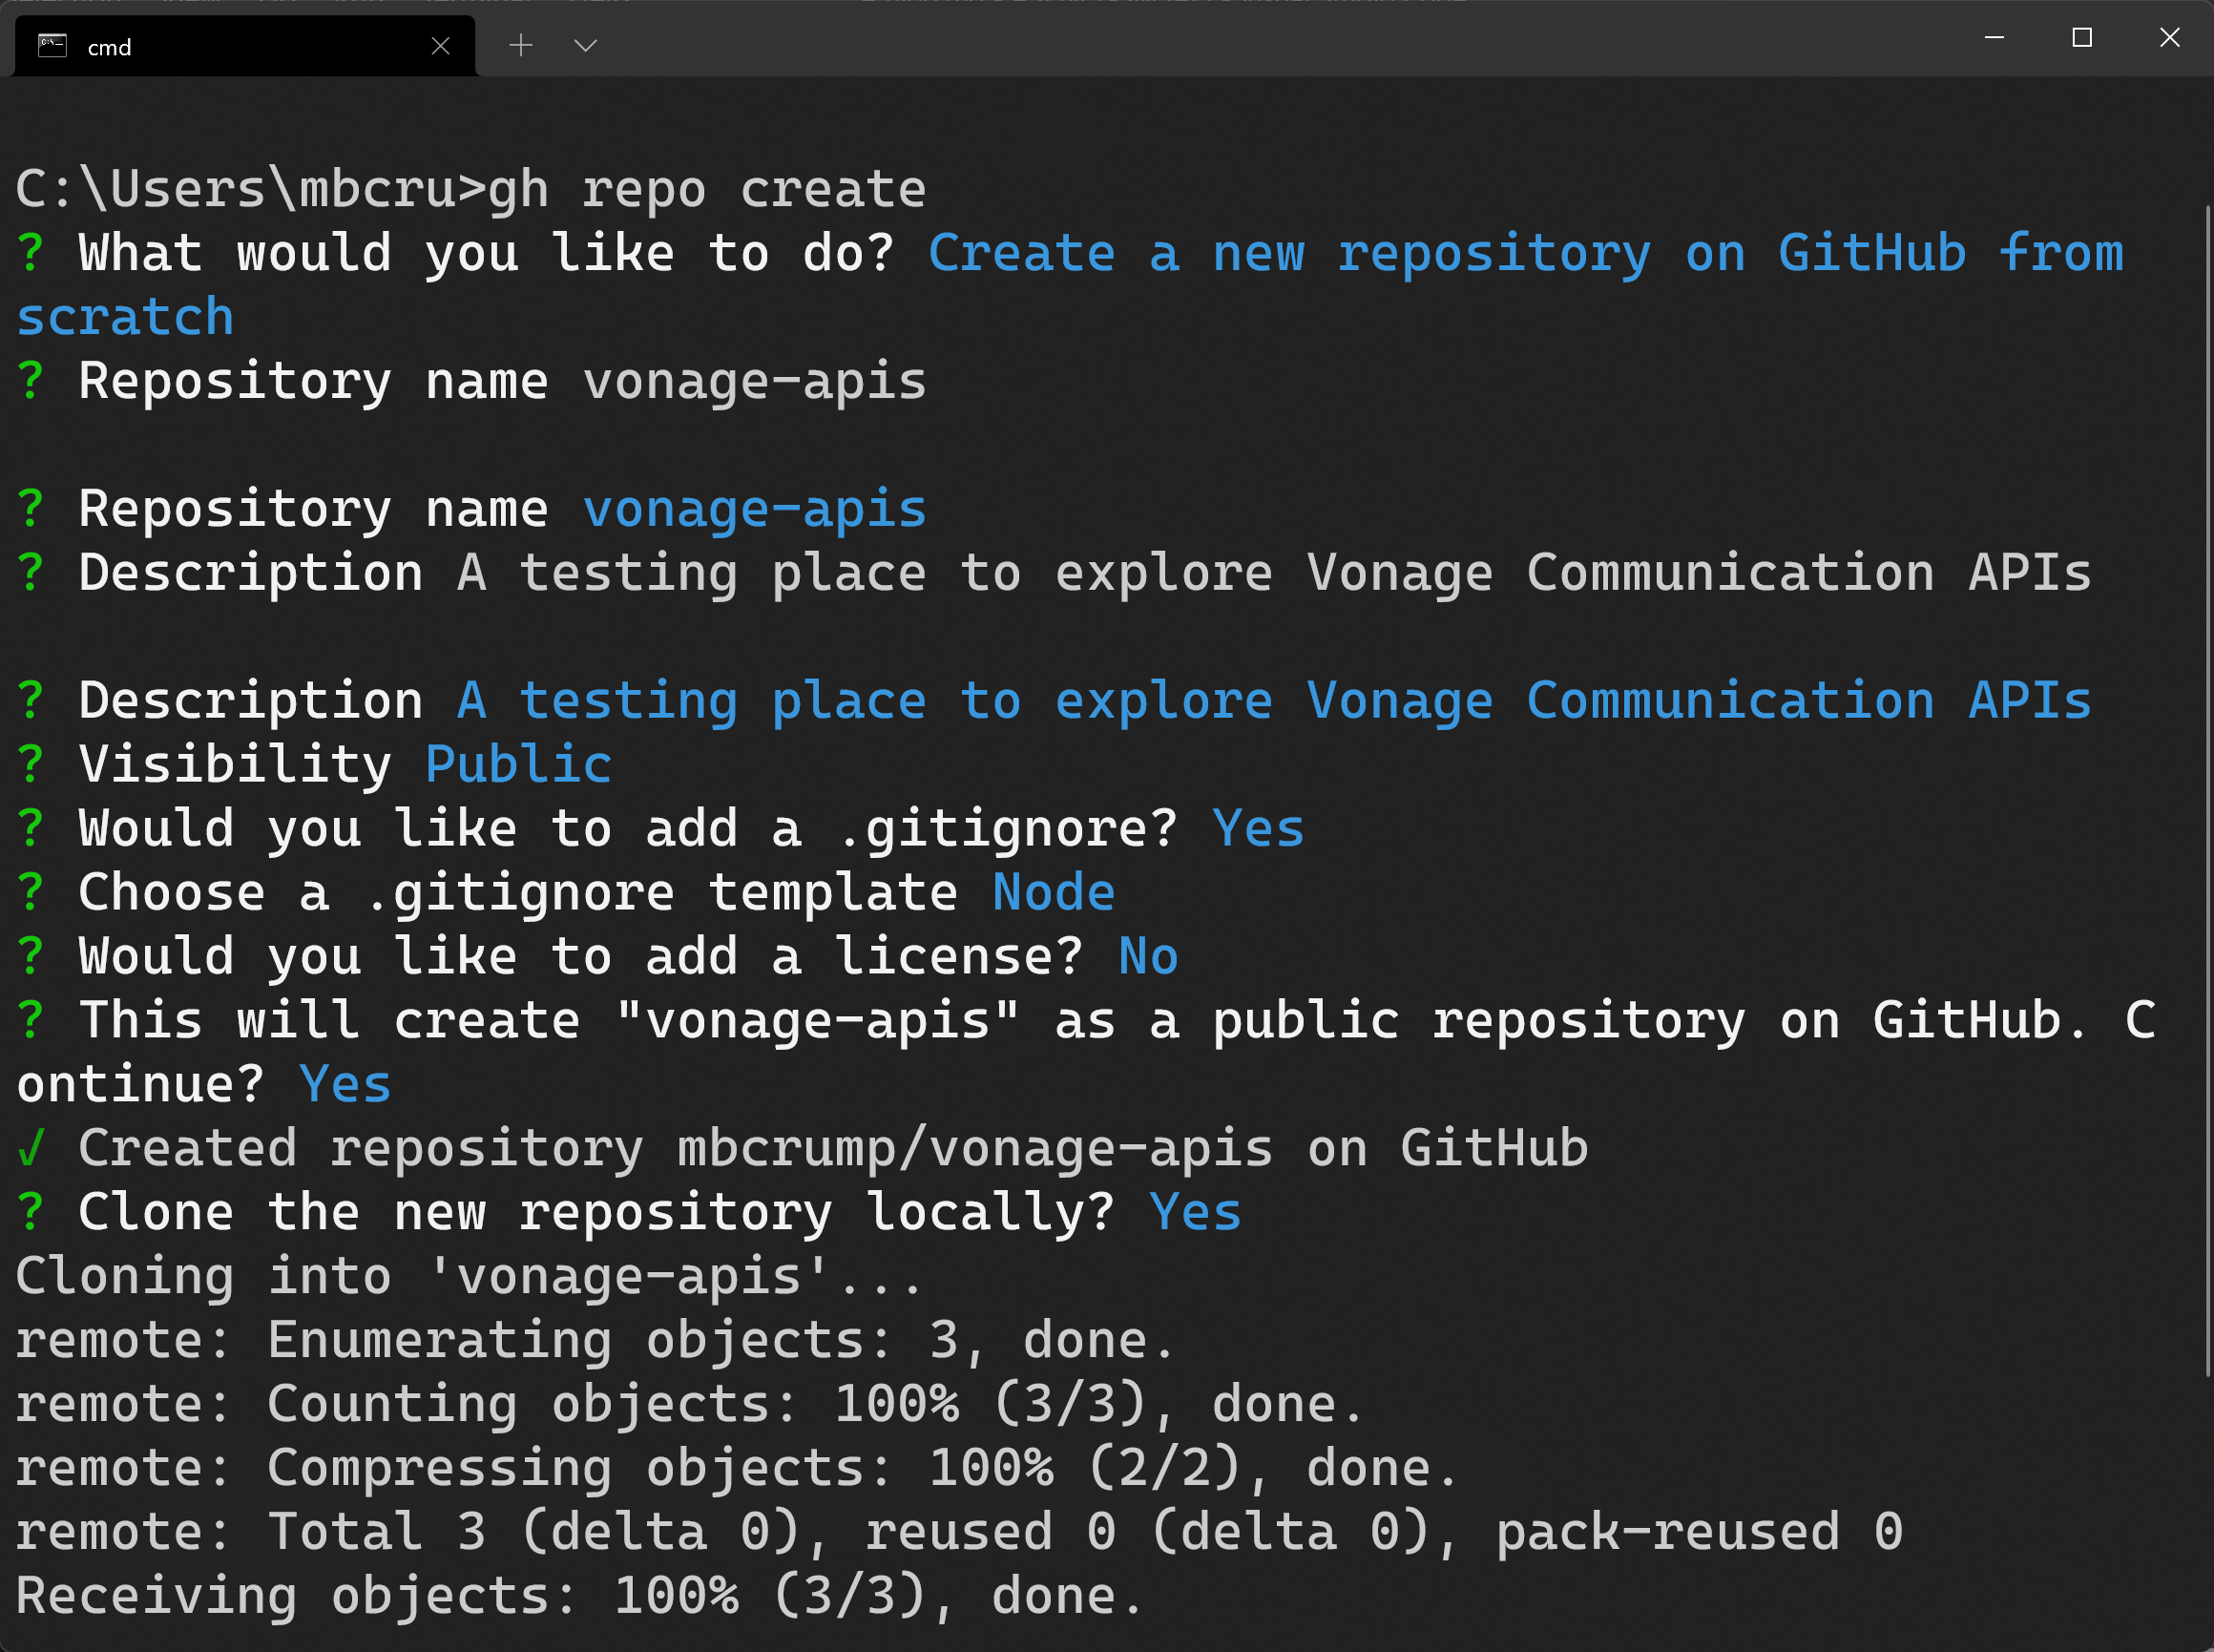
Task: Click the cmd icon in the tab
Action: coord(52,46)
